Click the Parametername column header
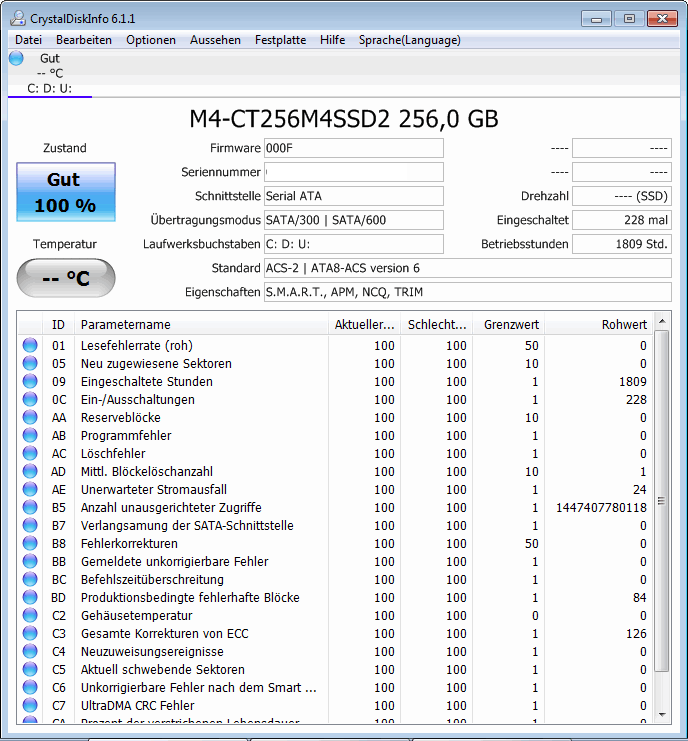Screen dimensions: 688x741 click(201, 325)
